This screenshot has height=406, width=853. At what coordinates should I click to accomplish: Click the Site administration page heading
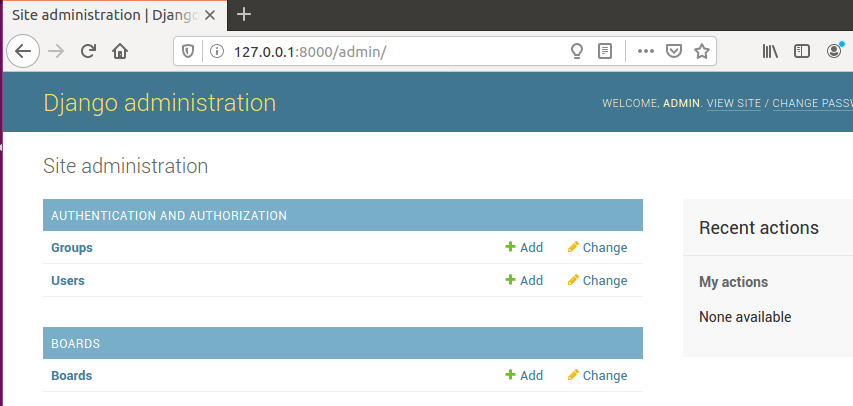(126, 166)
